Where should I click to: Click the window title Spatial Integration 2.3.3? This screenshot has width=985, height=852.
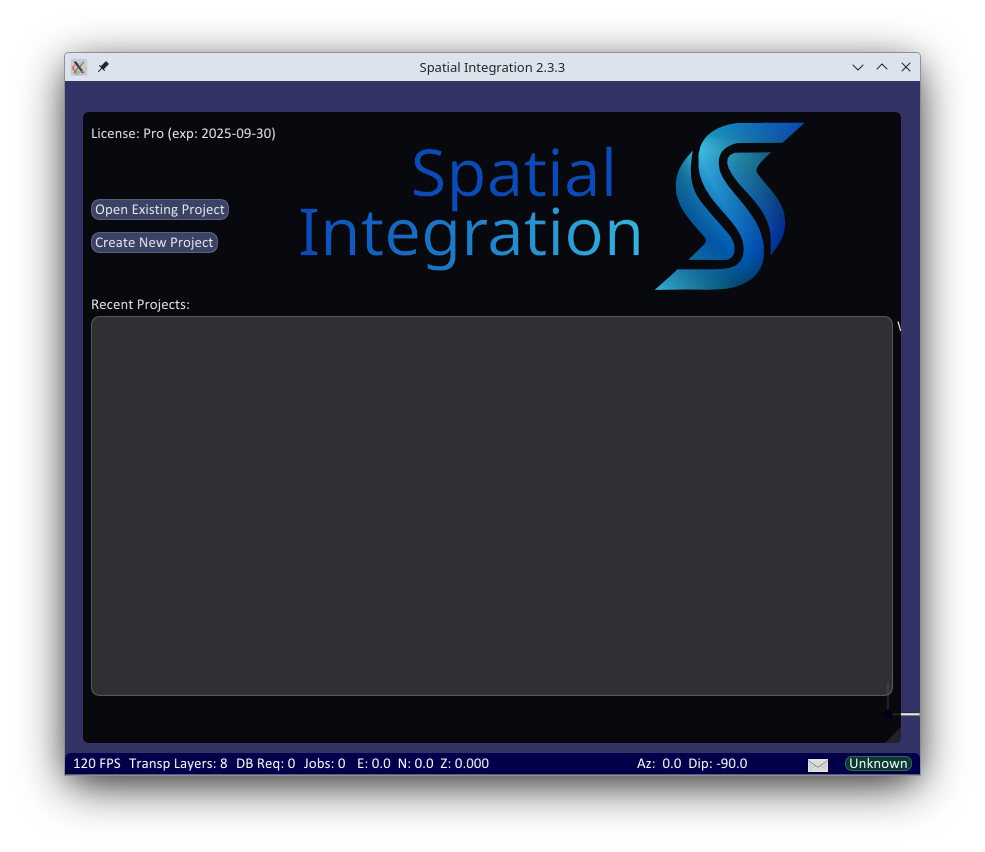click(492, 67)
